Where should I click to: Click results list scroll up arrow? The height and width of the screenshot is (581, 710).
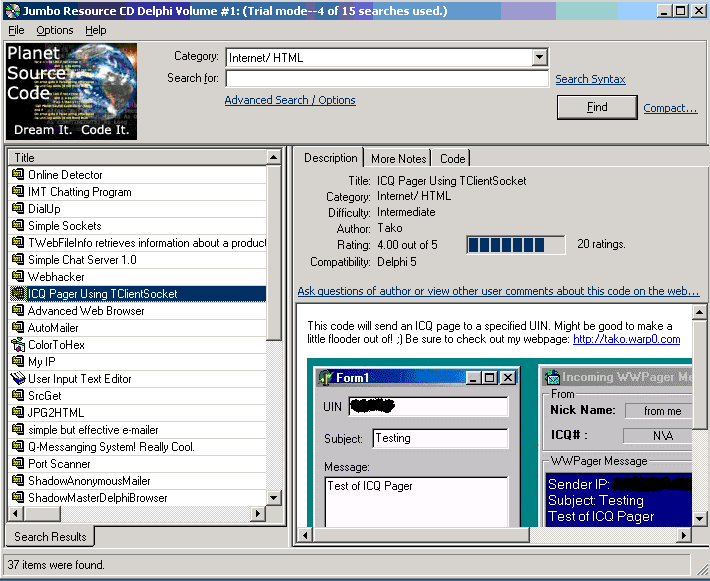click(273, 158)
